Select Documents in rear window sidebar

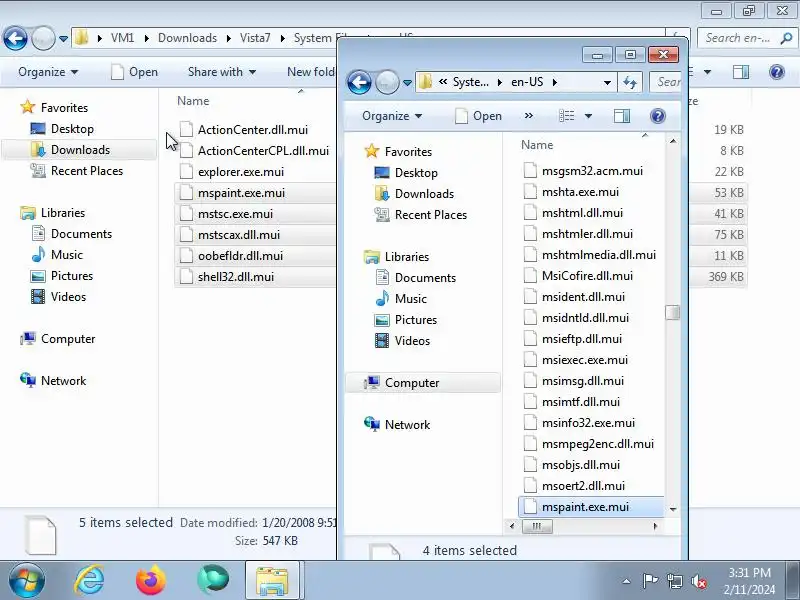(81, 234)
